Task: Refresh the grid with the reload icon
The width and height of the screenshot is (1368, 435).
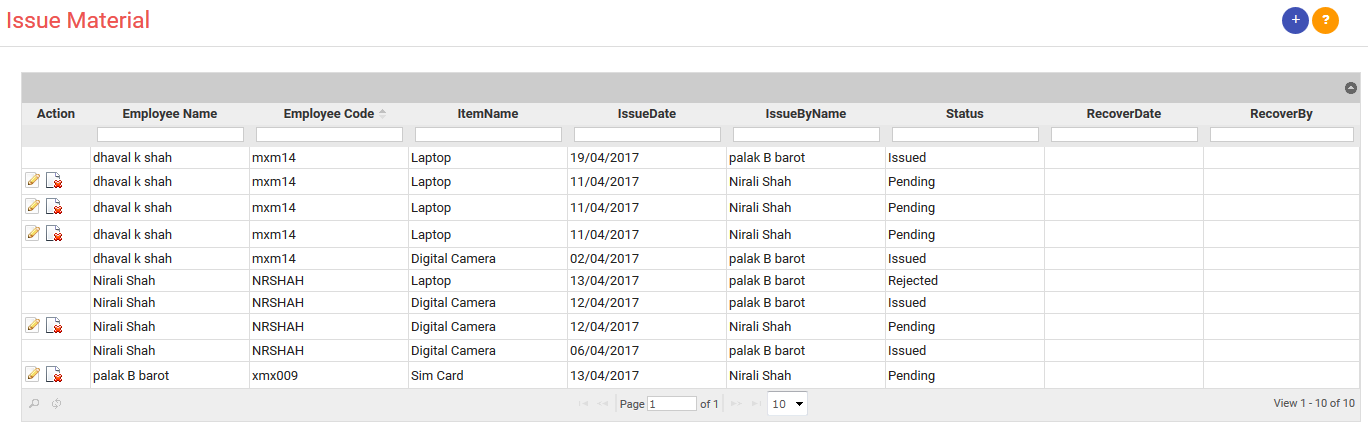Action: point(56,404)
